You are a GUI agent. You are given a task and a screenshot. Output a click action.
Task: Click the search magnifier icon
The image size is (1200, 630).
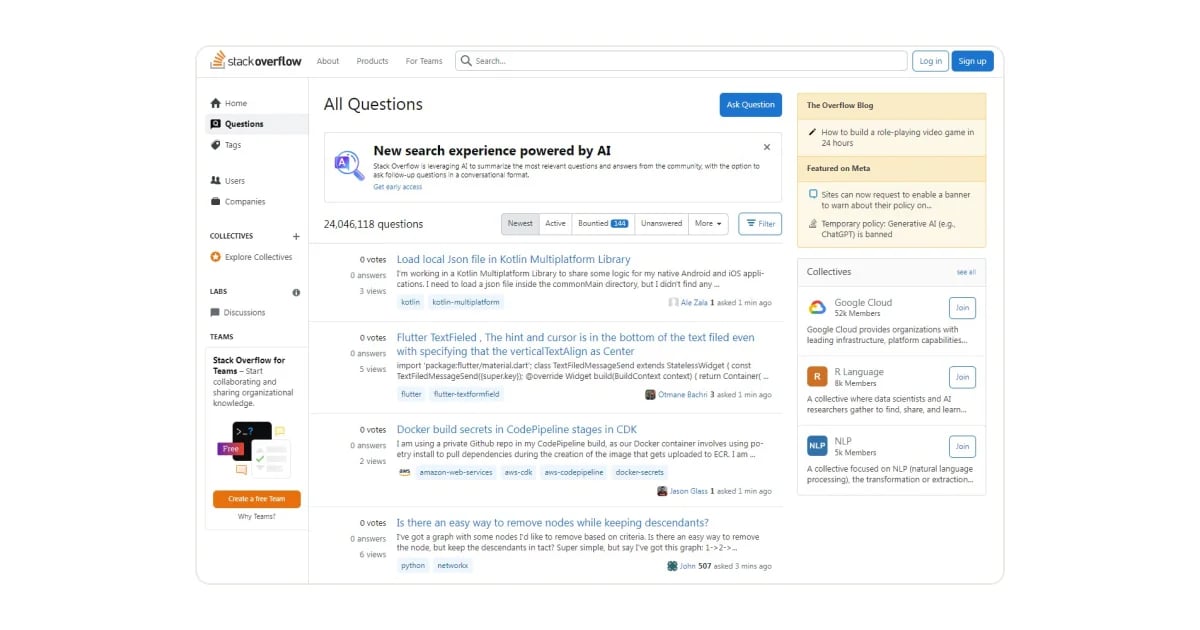466,60
